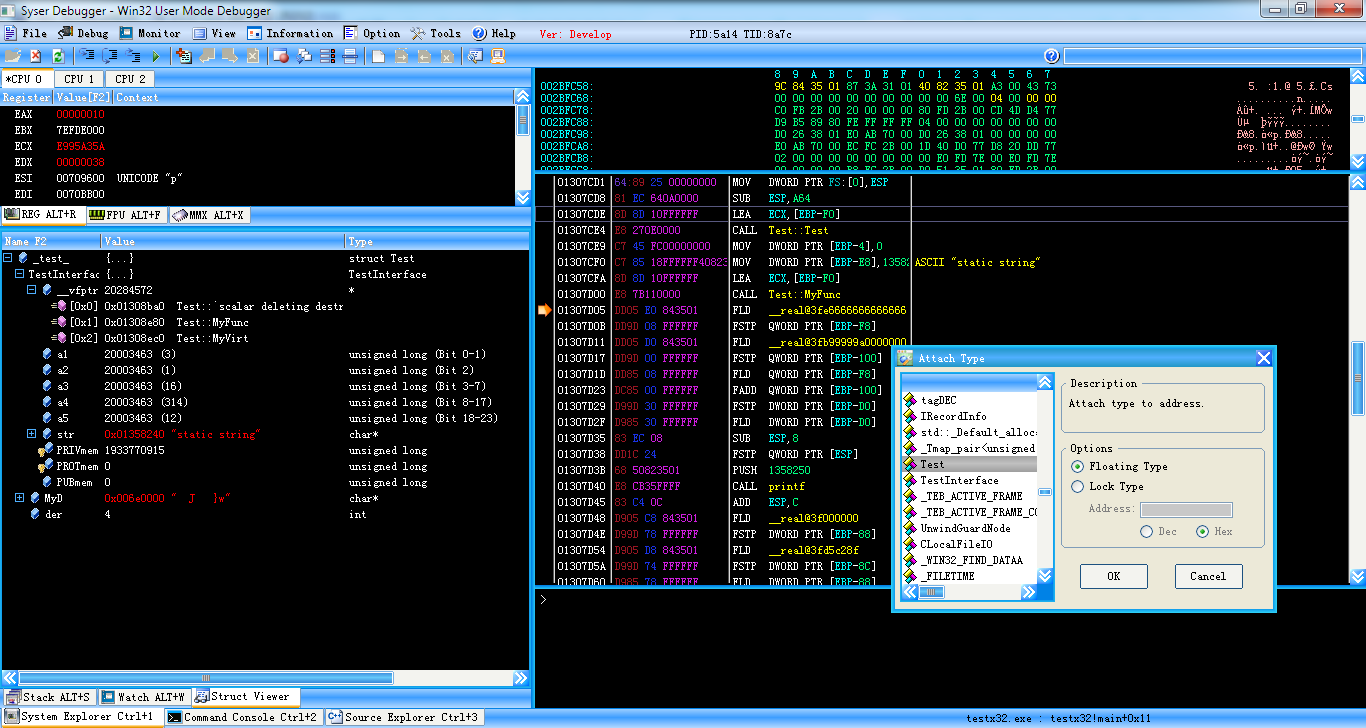1366x728 pixels.
Task: Click the green refresh/reset toolbar icon
Action: click(58, 56)
